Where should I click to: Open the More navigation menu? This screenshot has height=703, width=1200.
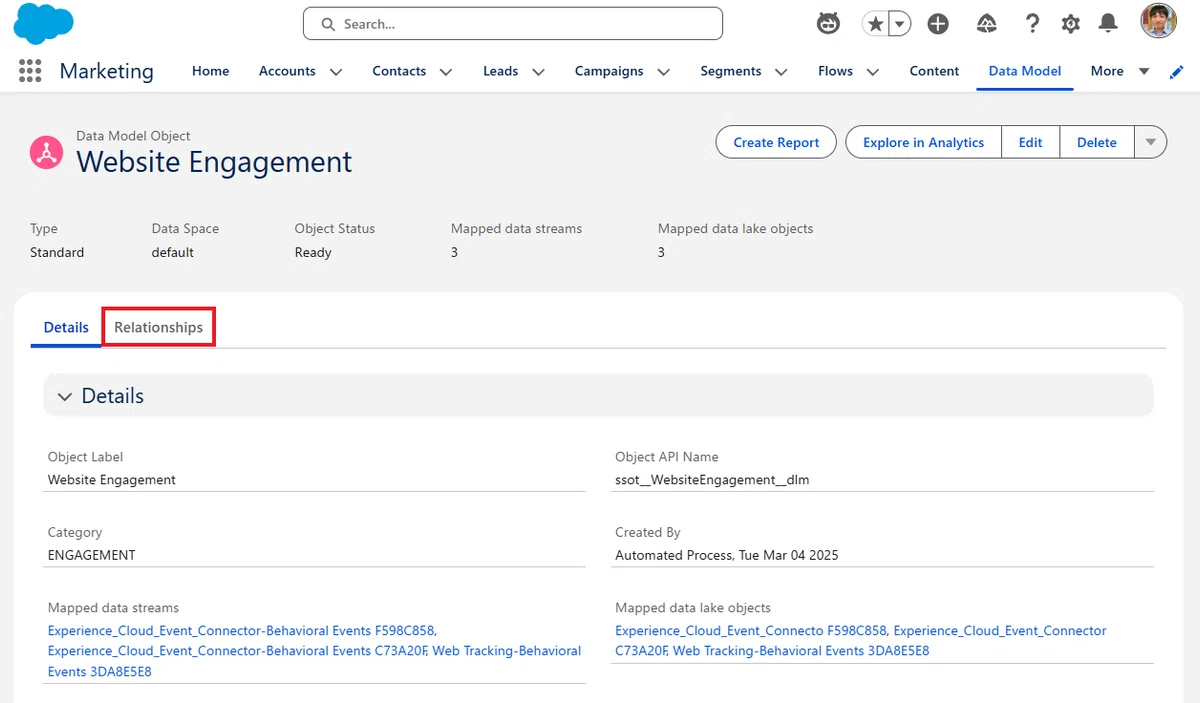[1120, 71]
